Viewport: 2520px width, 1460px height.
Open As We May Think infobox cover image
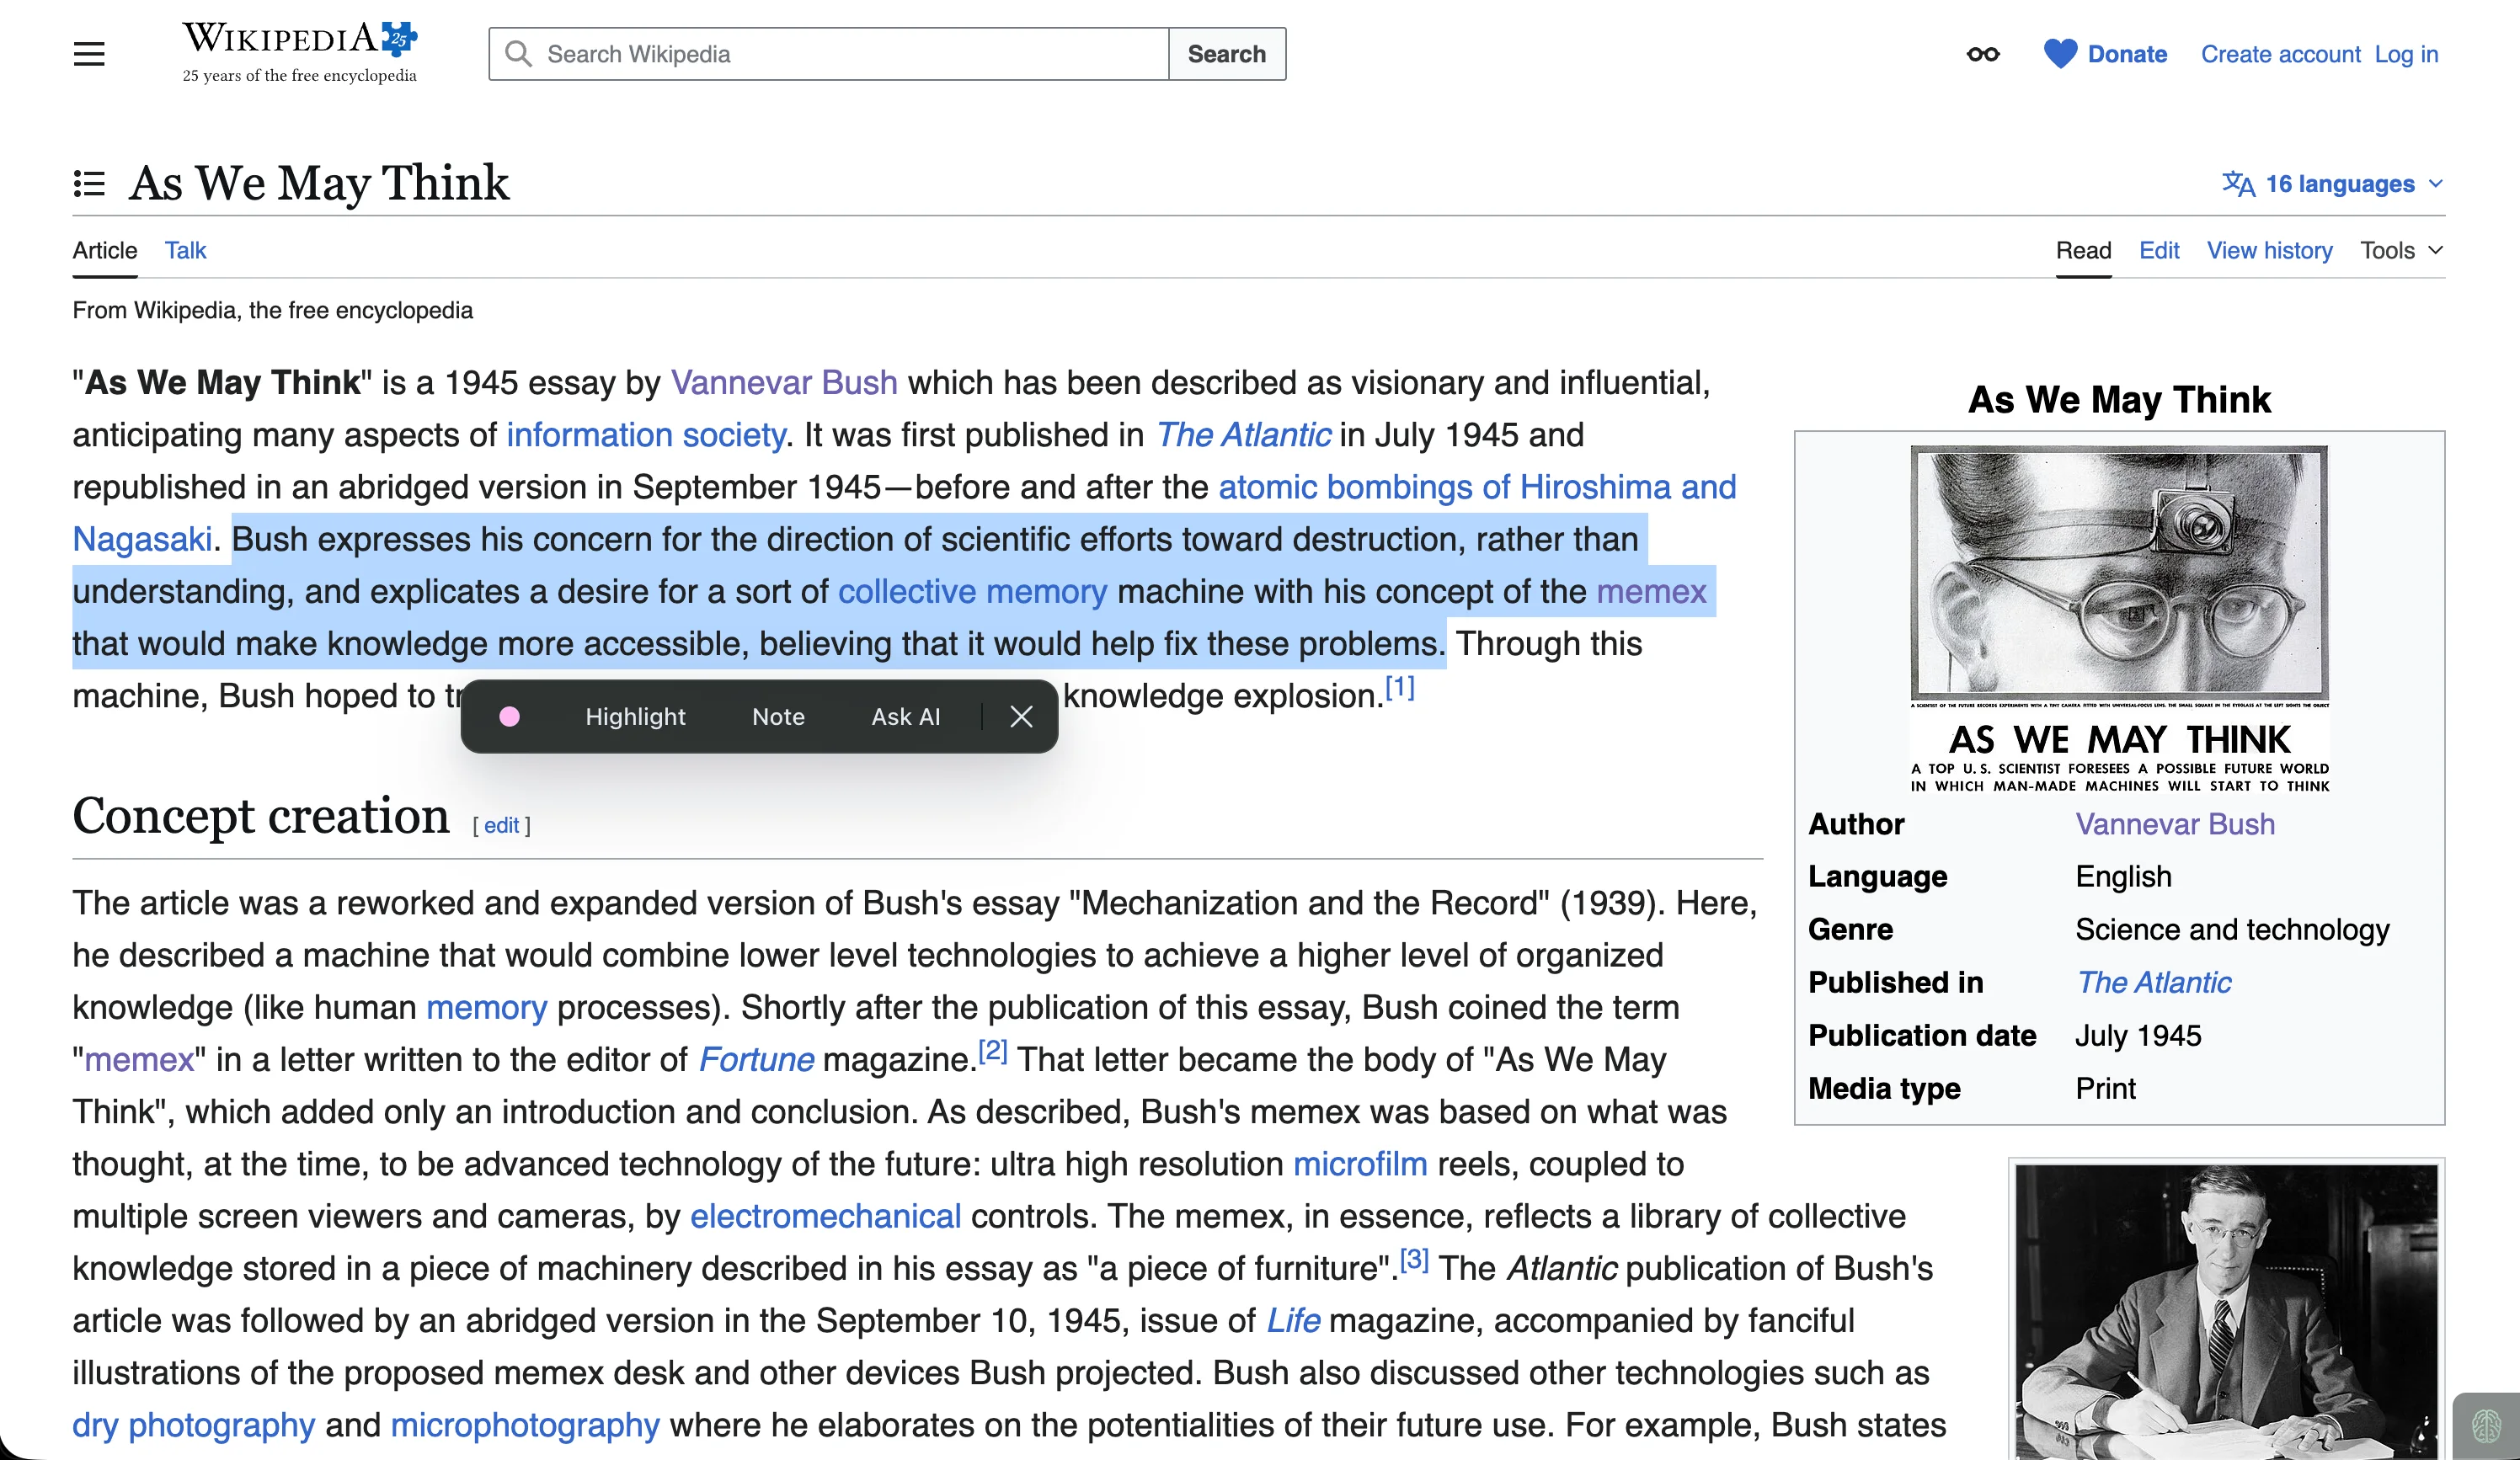click(x=2119, y=620)
